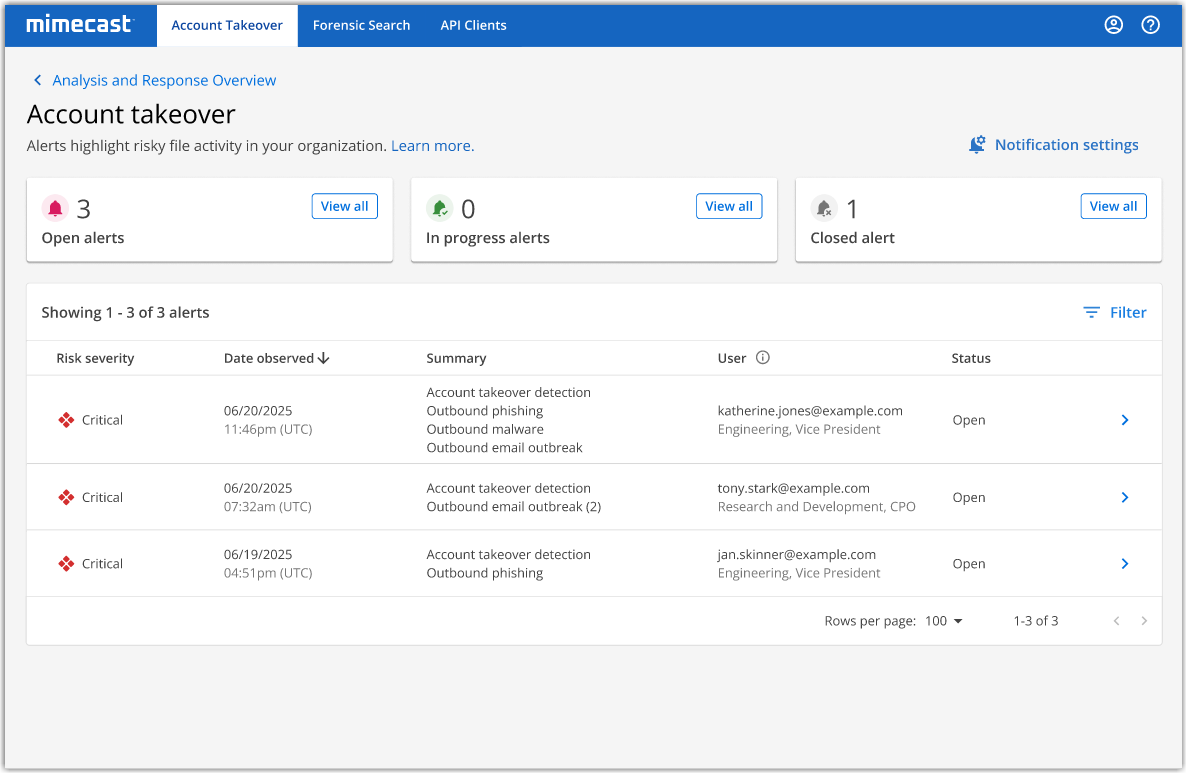The width and height of the screenshot is (1187, 774).
Task: Expand the jan.skinner alert row chevron
Action: [1124, 564]
